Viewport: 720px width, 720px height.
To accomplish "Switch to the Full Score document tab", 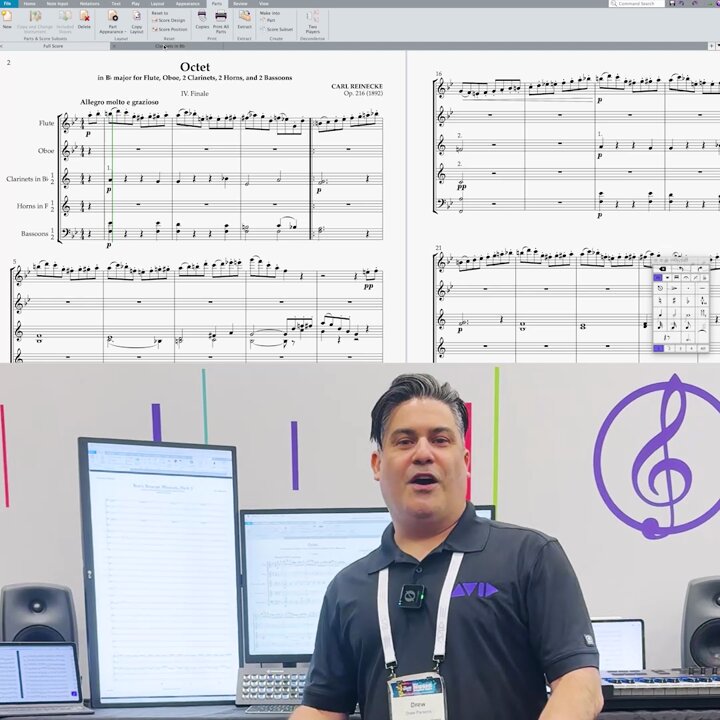I will [x=53, y=46].
